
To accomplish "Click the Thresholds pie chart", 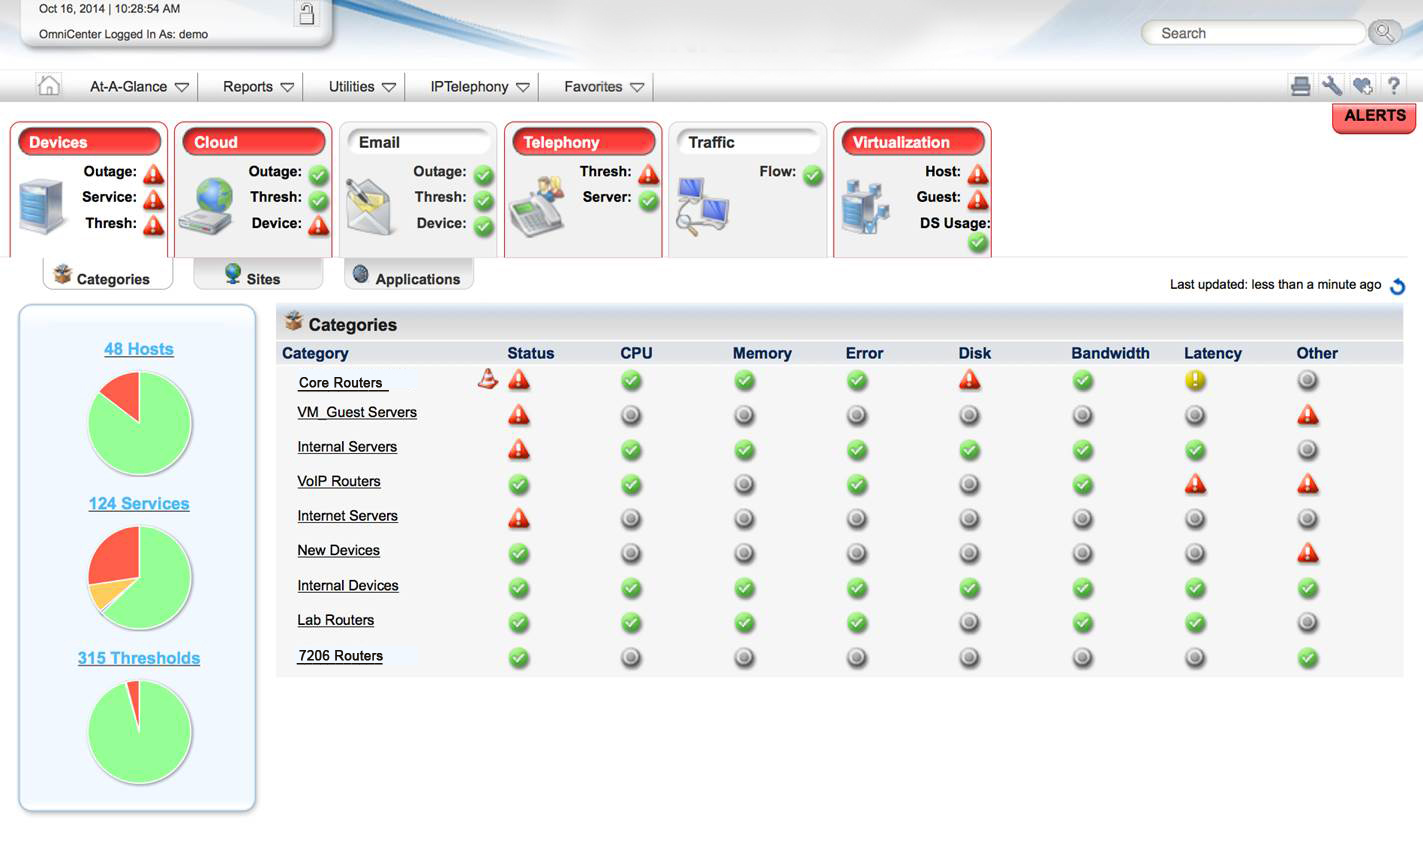I will [x=139, y=732].
